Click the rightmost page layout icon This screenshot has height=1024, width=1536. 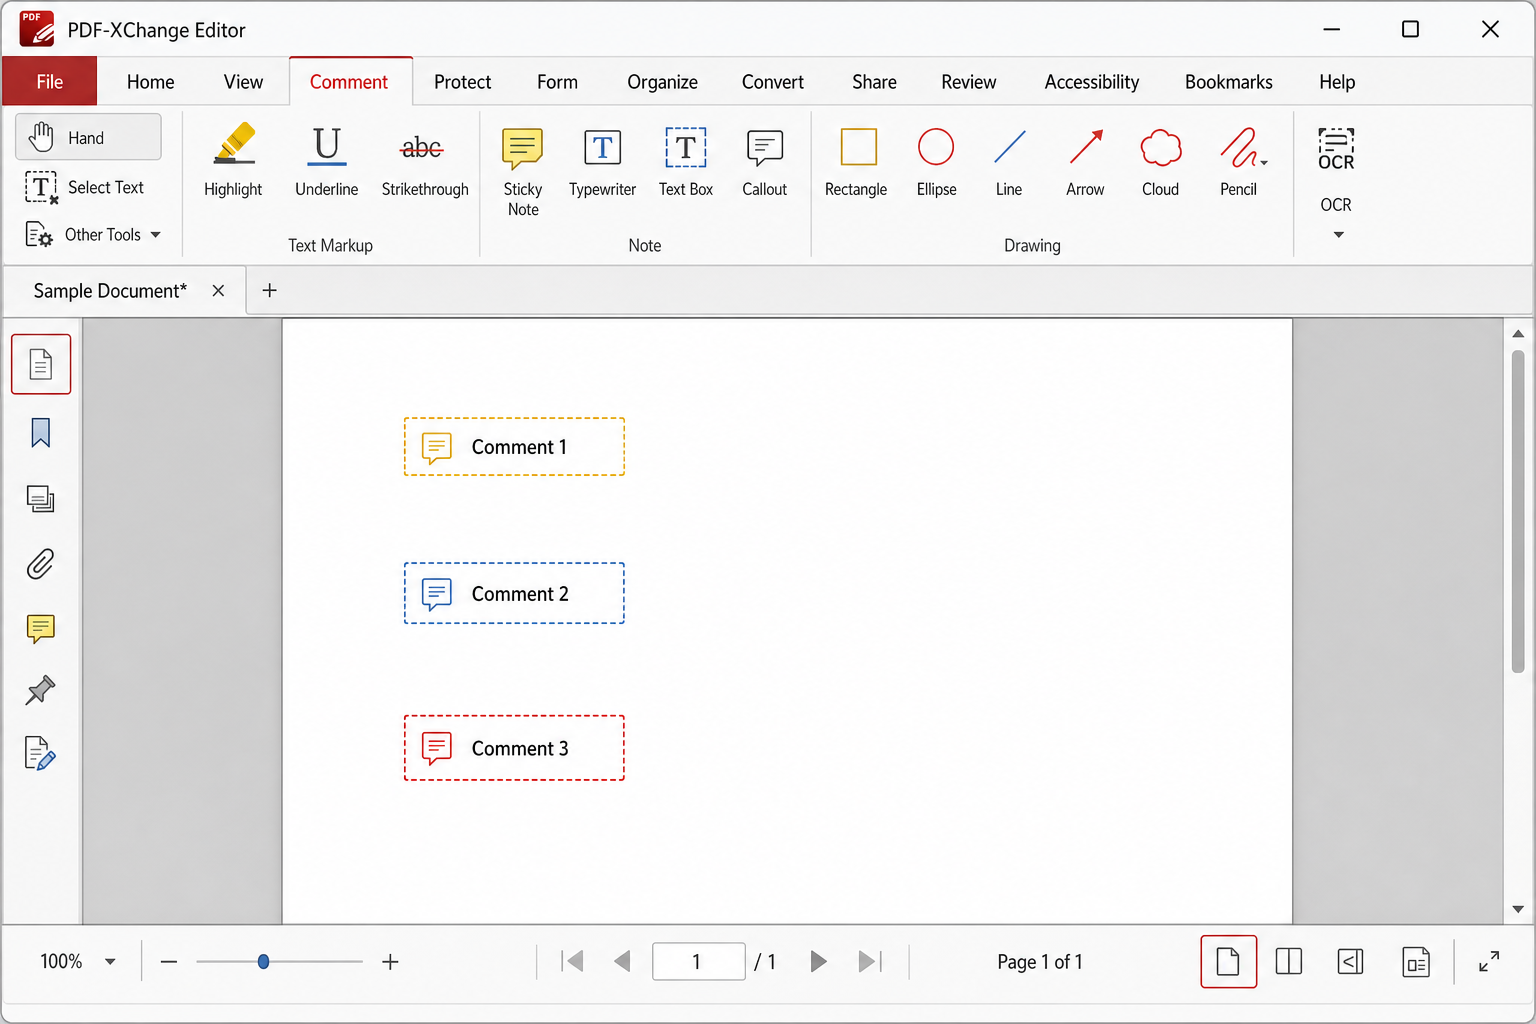click(x=1416, y=962)
